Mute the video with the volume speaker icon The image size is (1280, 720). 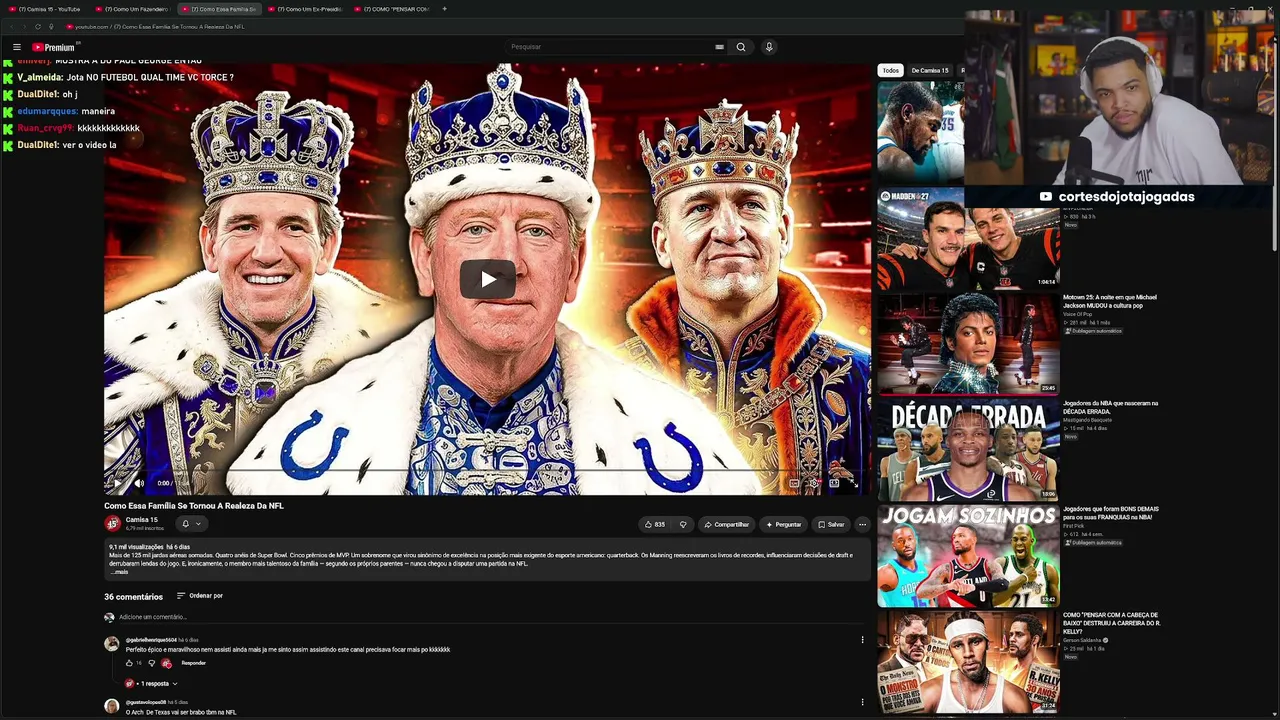click(139, 483)
